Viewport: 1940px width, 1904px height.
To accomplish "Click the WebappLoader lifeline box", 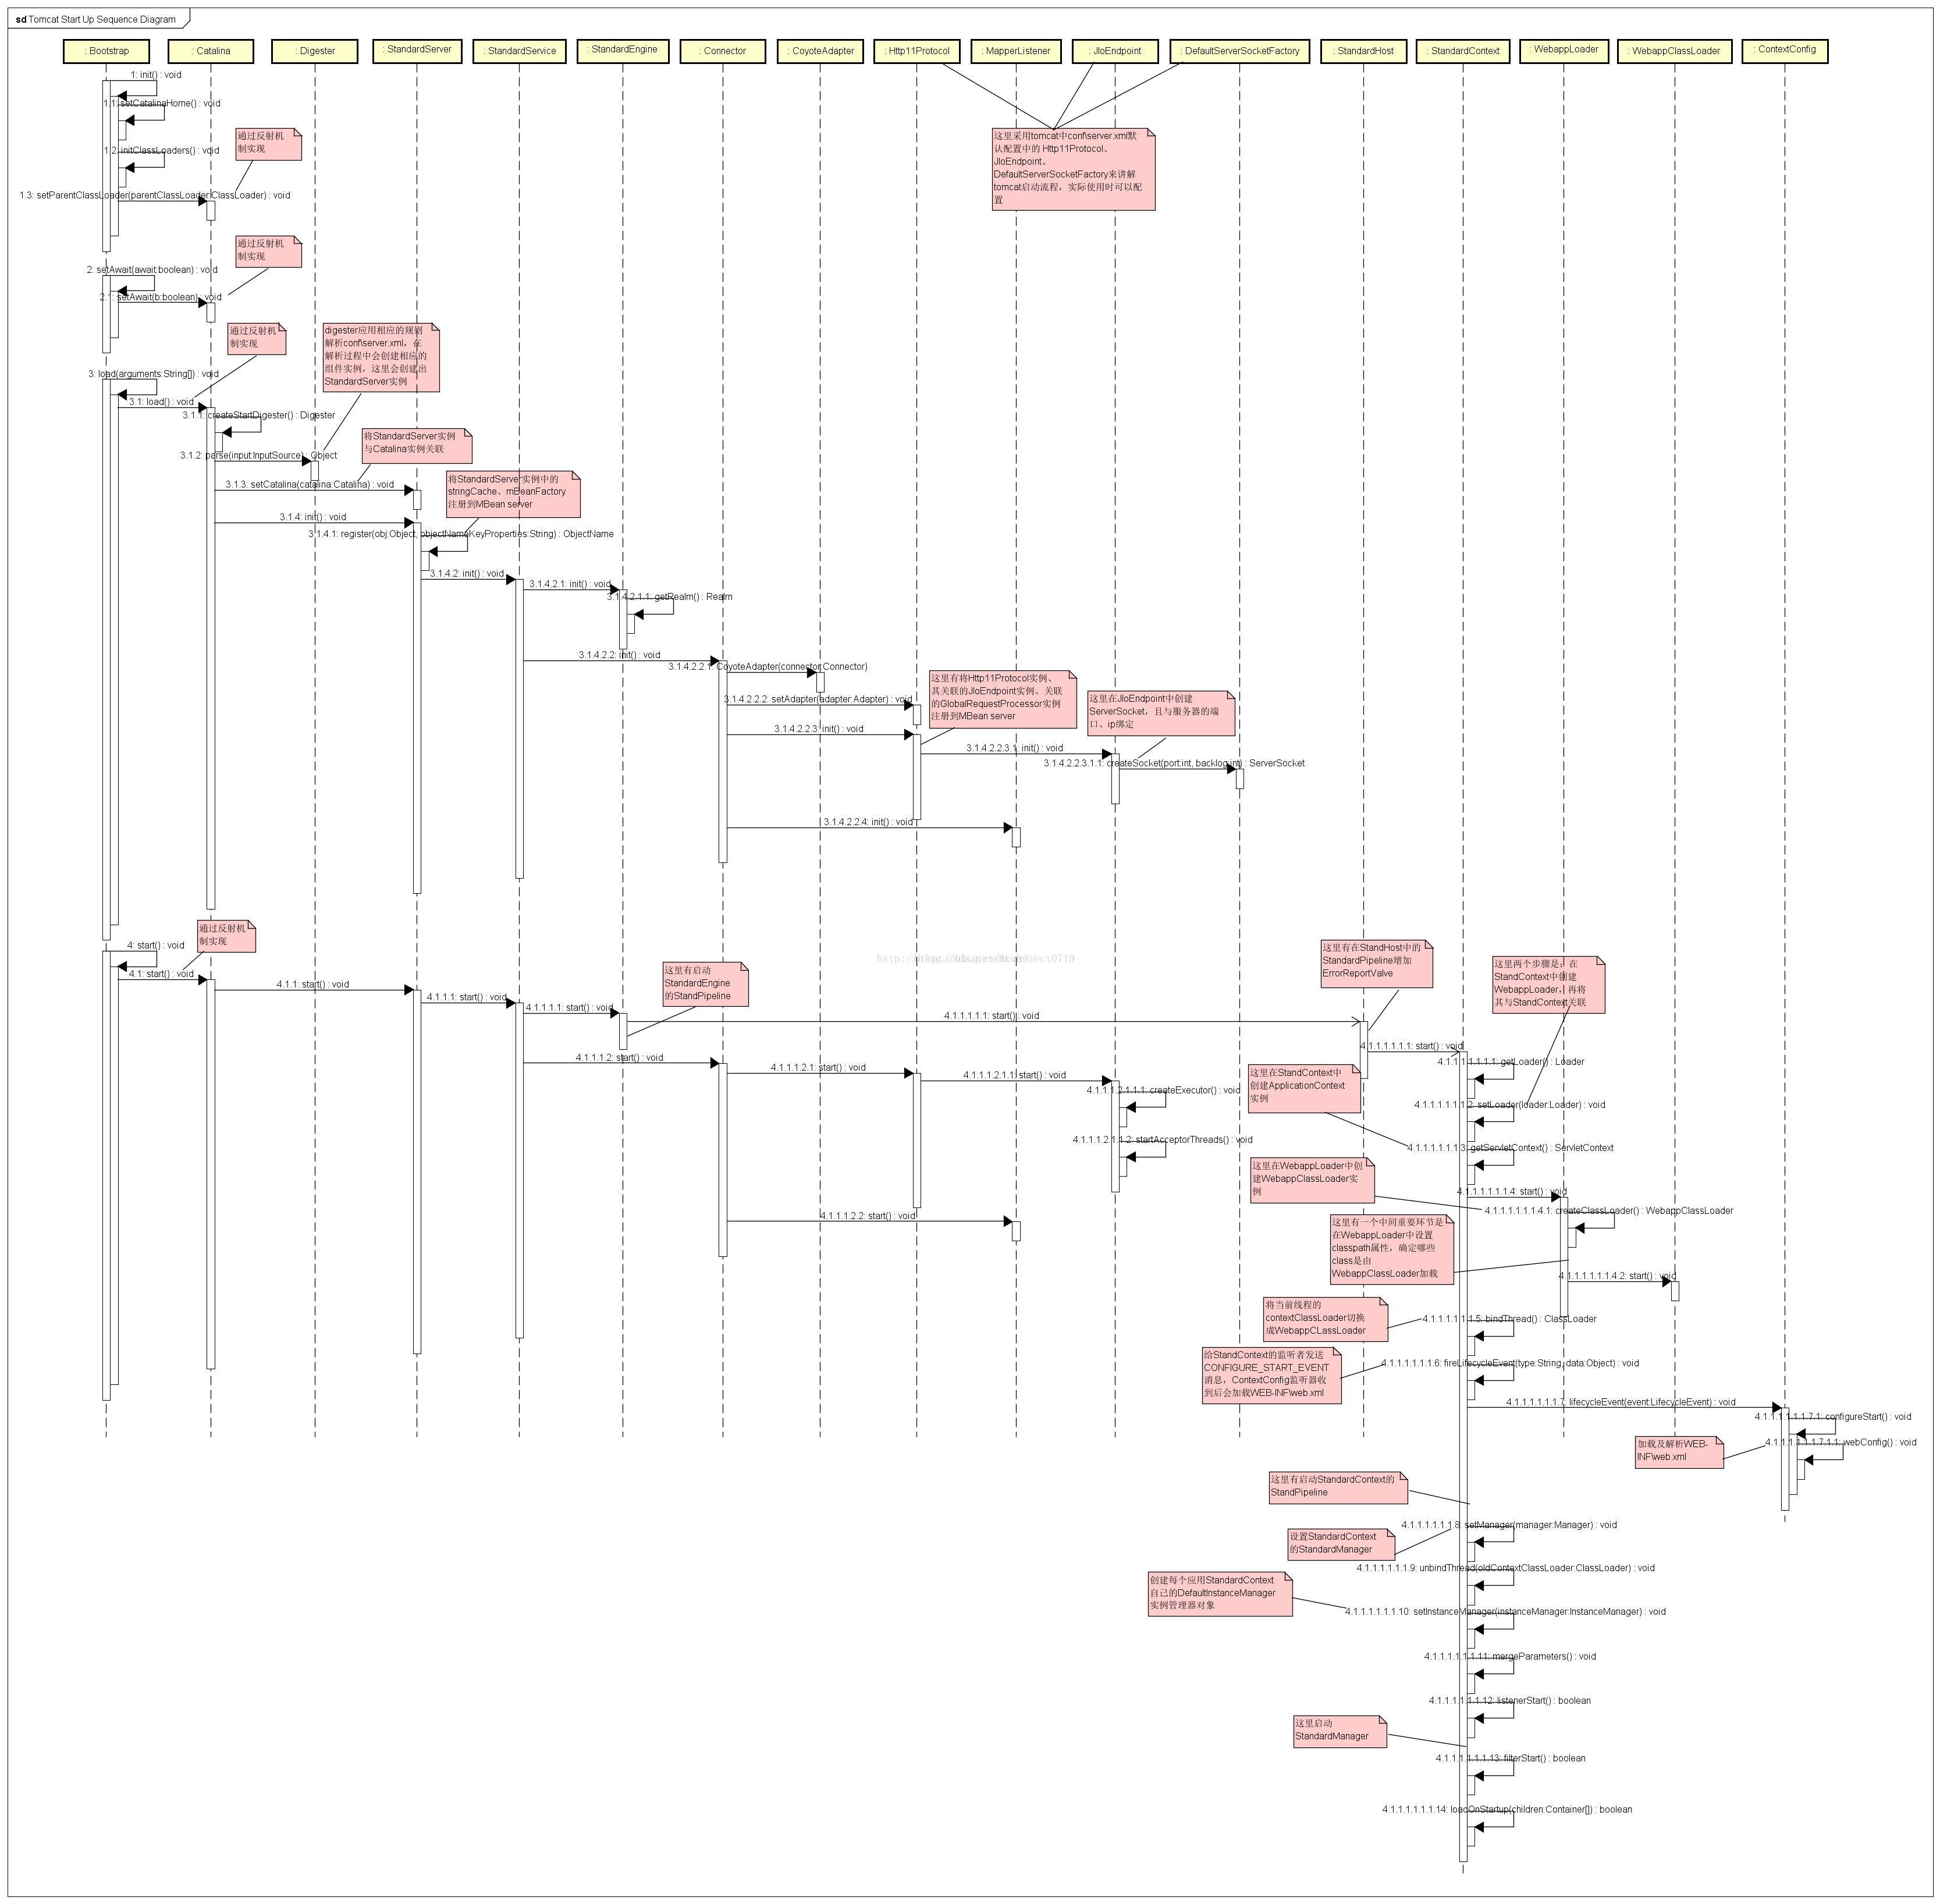I will tap(1564, 50).
